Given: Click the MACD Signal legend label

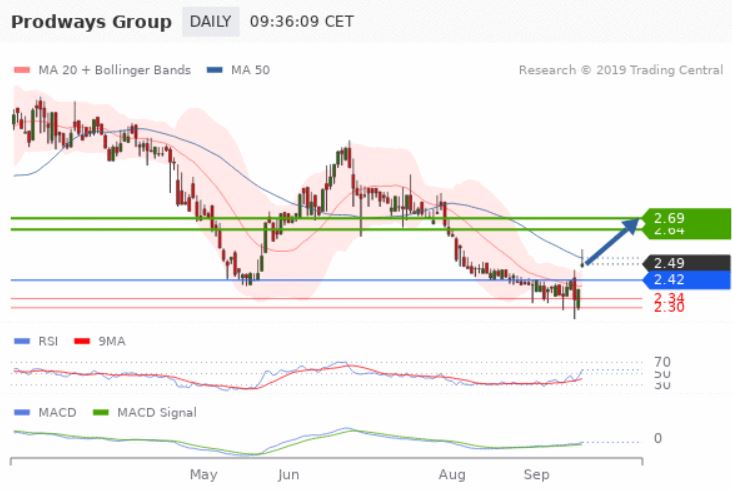Looking at the screenshot, I should [x=157, y=413].
